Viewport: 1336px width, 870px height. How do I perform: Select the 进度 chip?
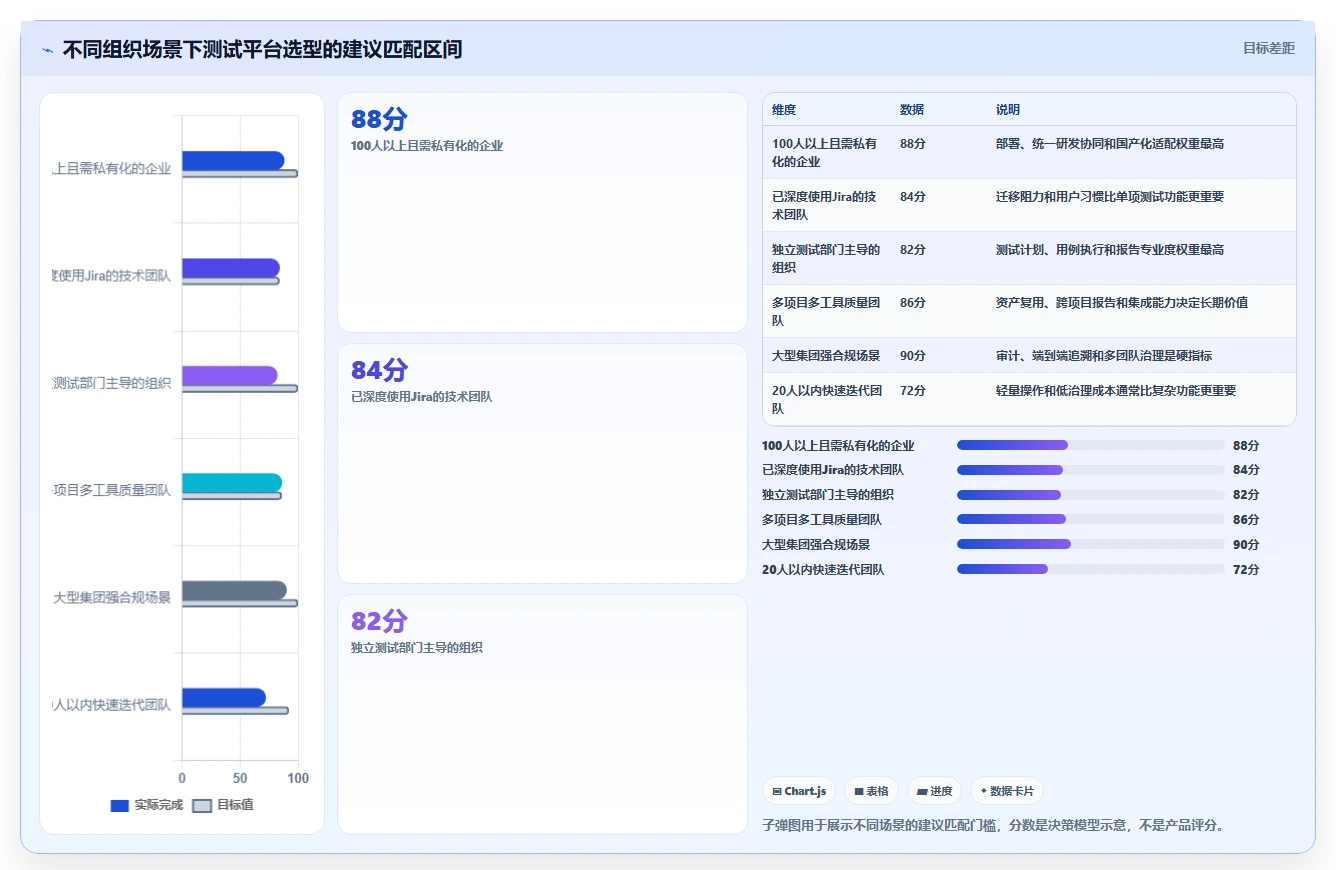pos(935,791)
